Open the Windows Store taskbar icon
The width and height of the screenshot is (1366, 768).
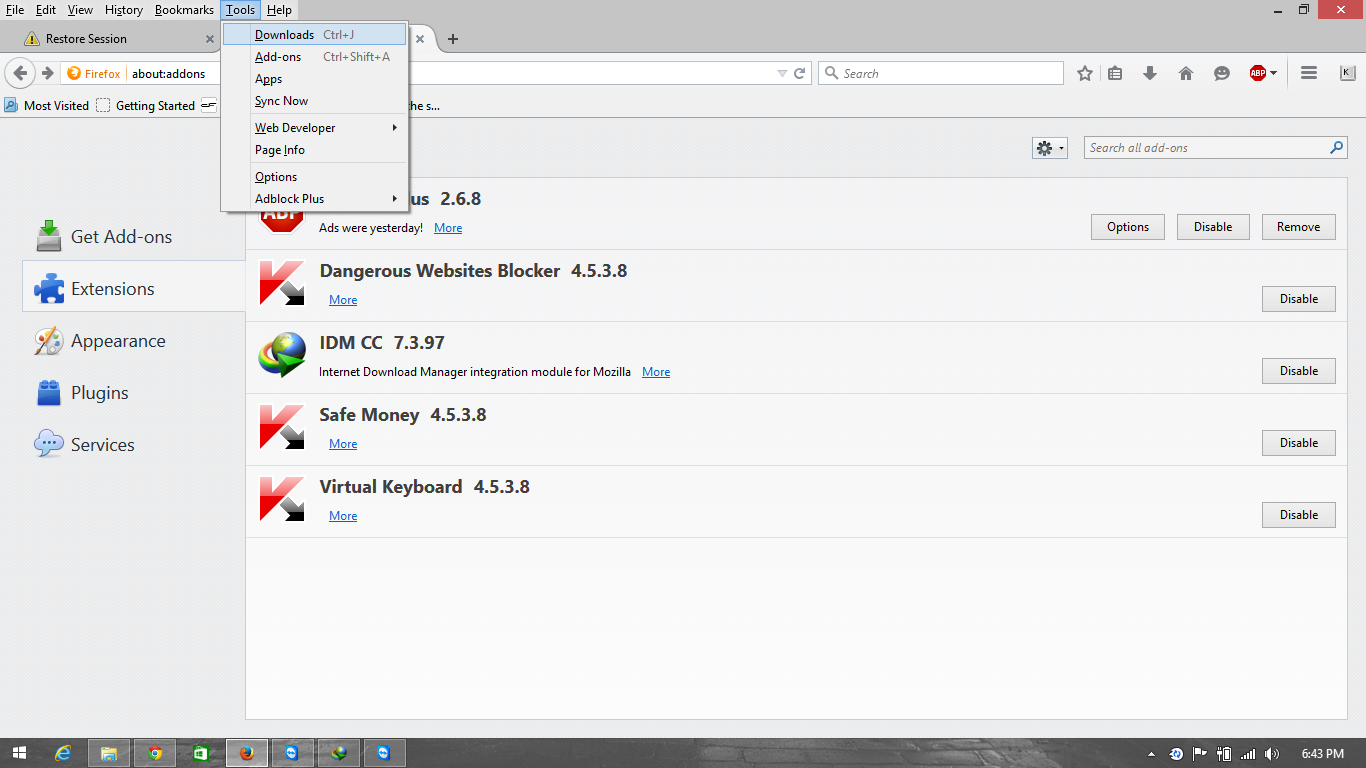[201, 753]
